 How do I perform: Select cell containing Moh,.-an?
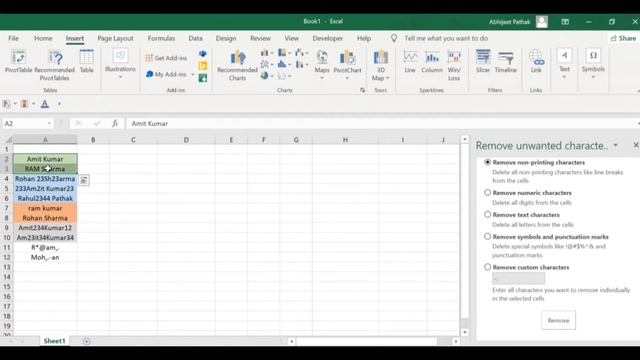click(45, 258)
